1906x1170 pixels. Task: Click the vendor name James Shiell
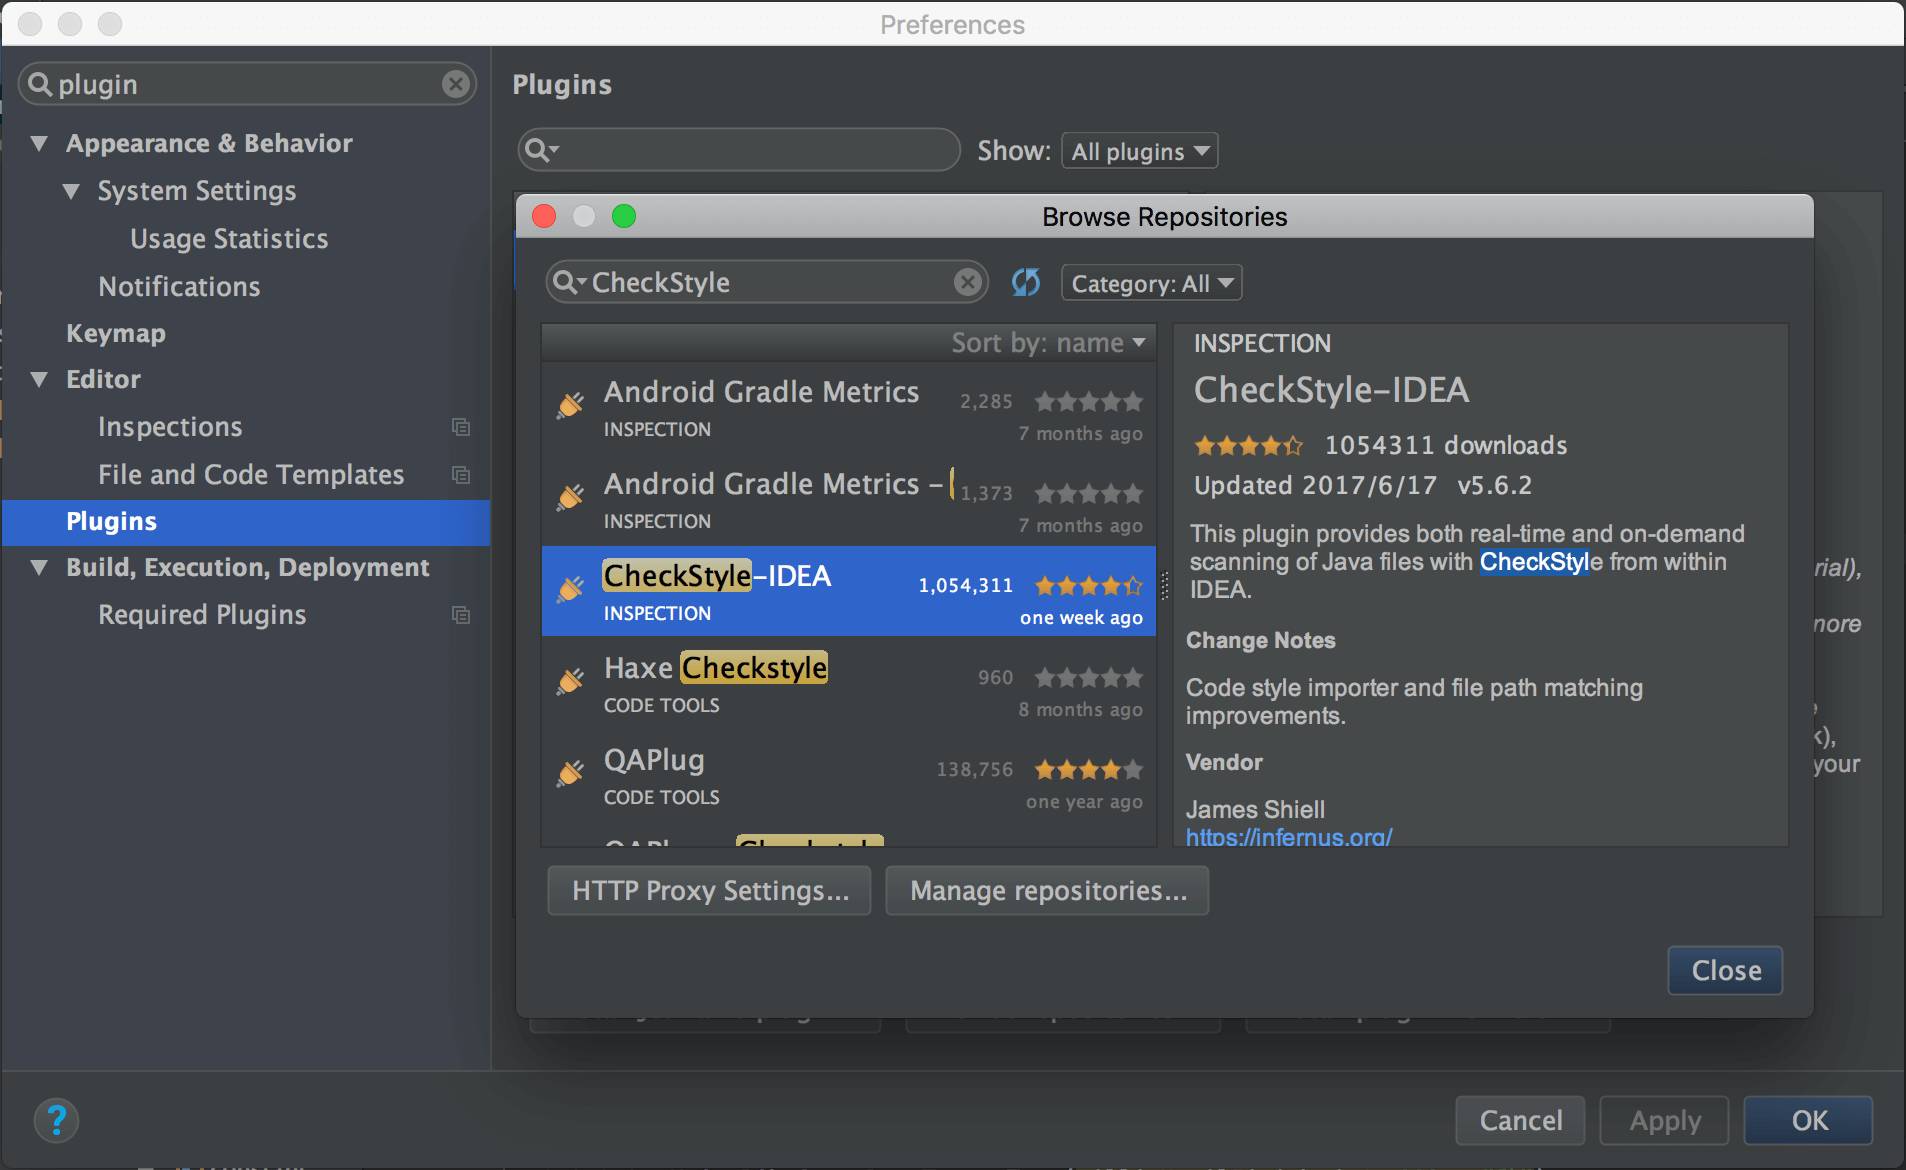coord(1255,809)
